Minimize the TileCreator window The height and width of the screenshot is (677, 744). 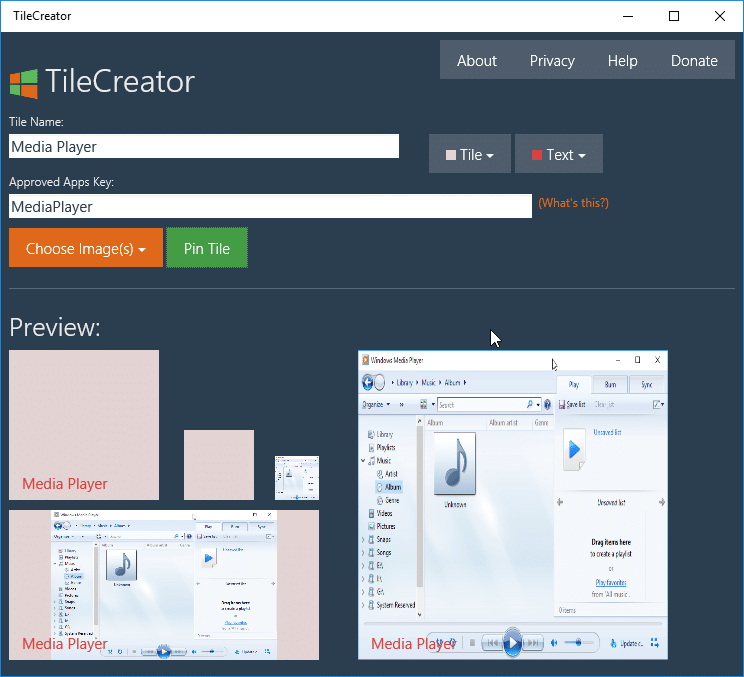tap(628, 16)
